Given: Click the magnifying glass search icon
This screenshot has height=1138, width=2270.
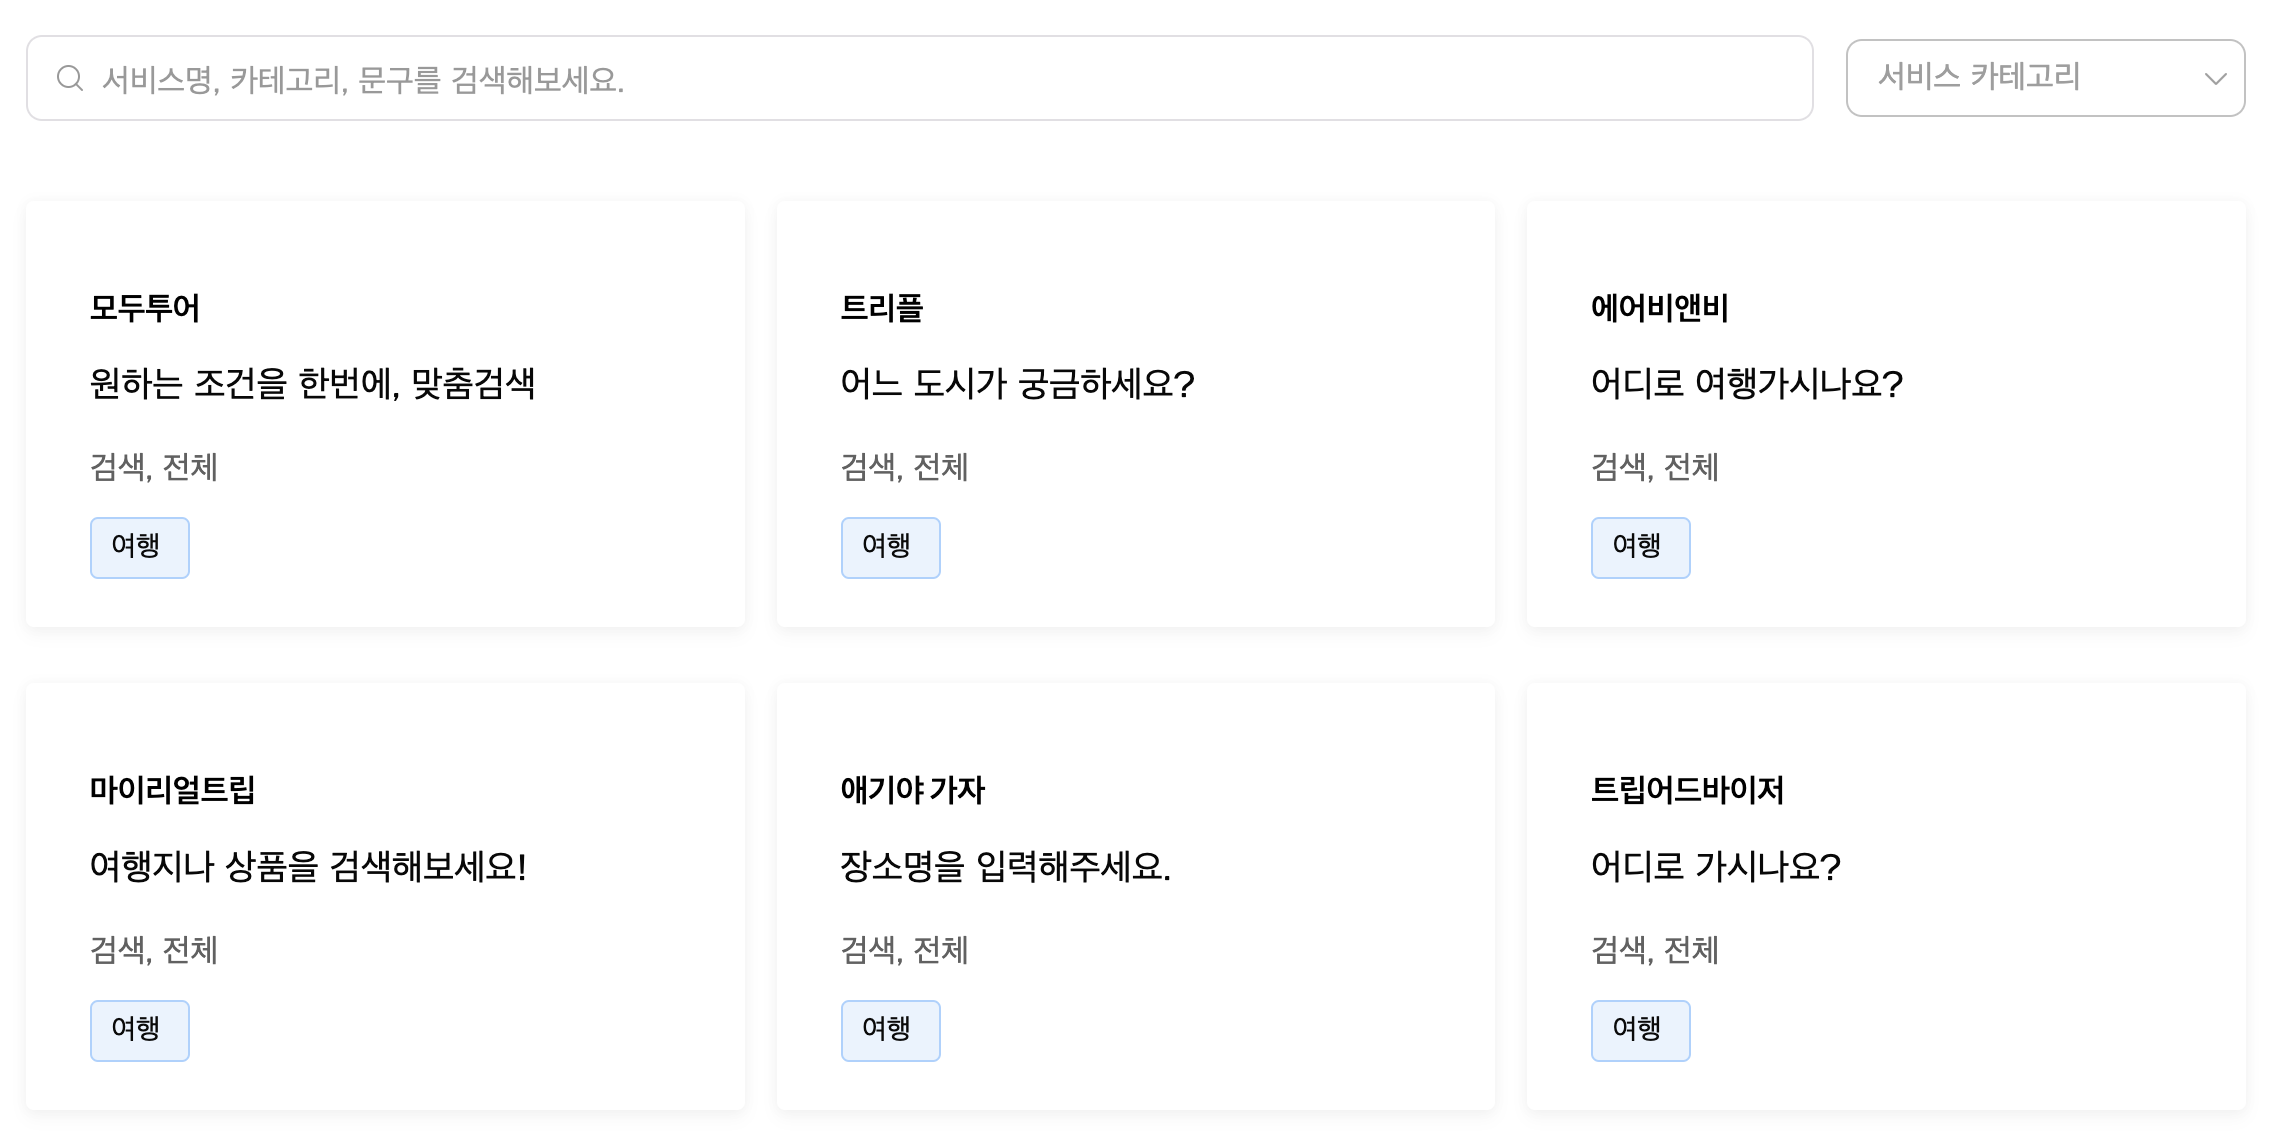Looking at the screenshot, I should [69, 78].
